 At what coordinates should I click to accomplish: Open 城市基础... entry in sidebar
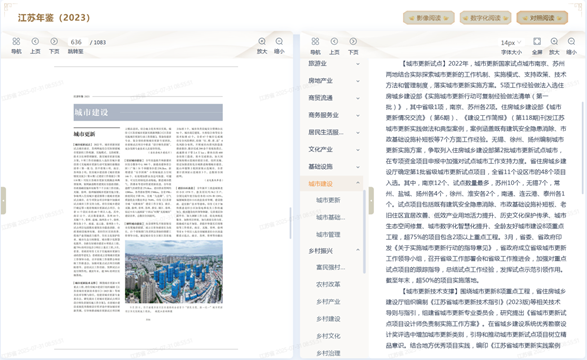(x=331, y=217)
